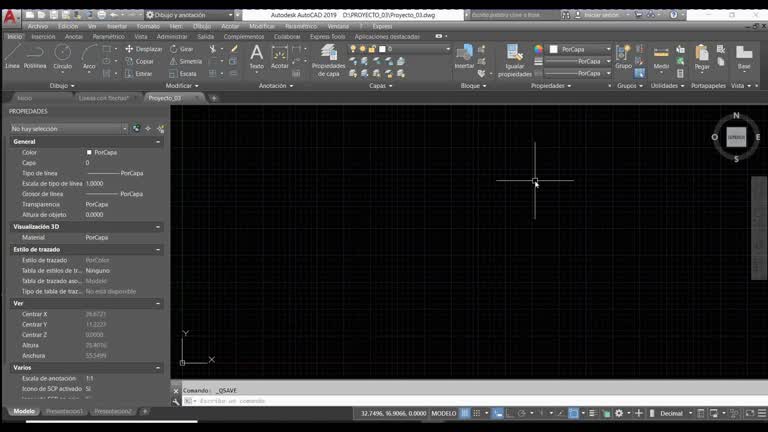
Task: Click the Grupo tool
Action: click(623, 57)
